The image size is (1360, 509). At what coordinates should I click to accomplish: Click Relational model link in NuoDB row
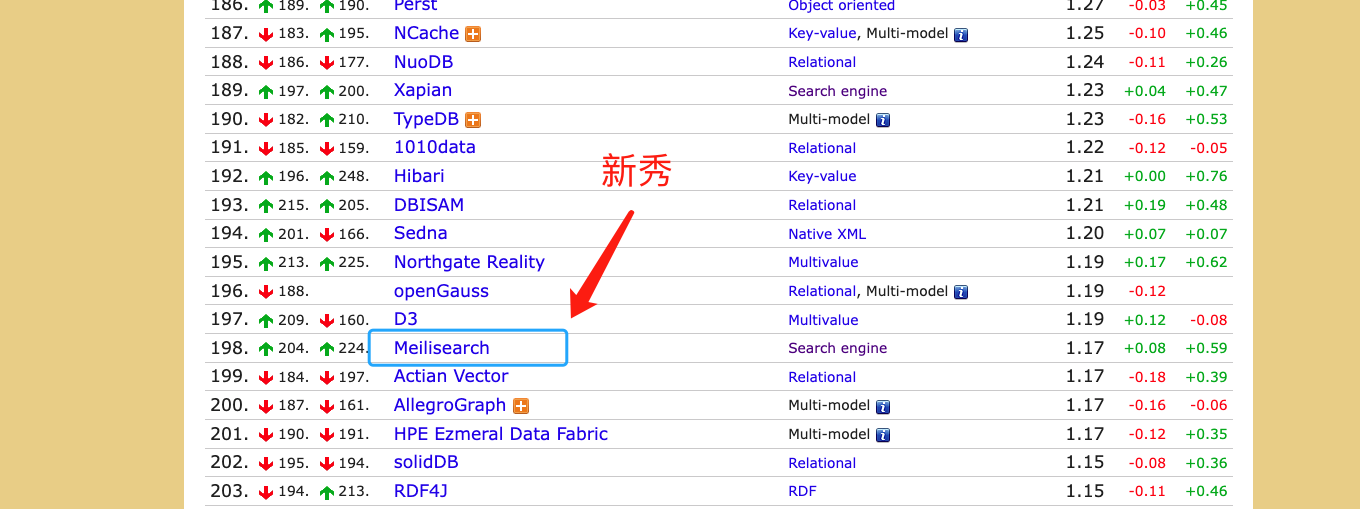[x=822, y=62]
